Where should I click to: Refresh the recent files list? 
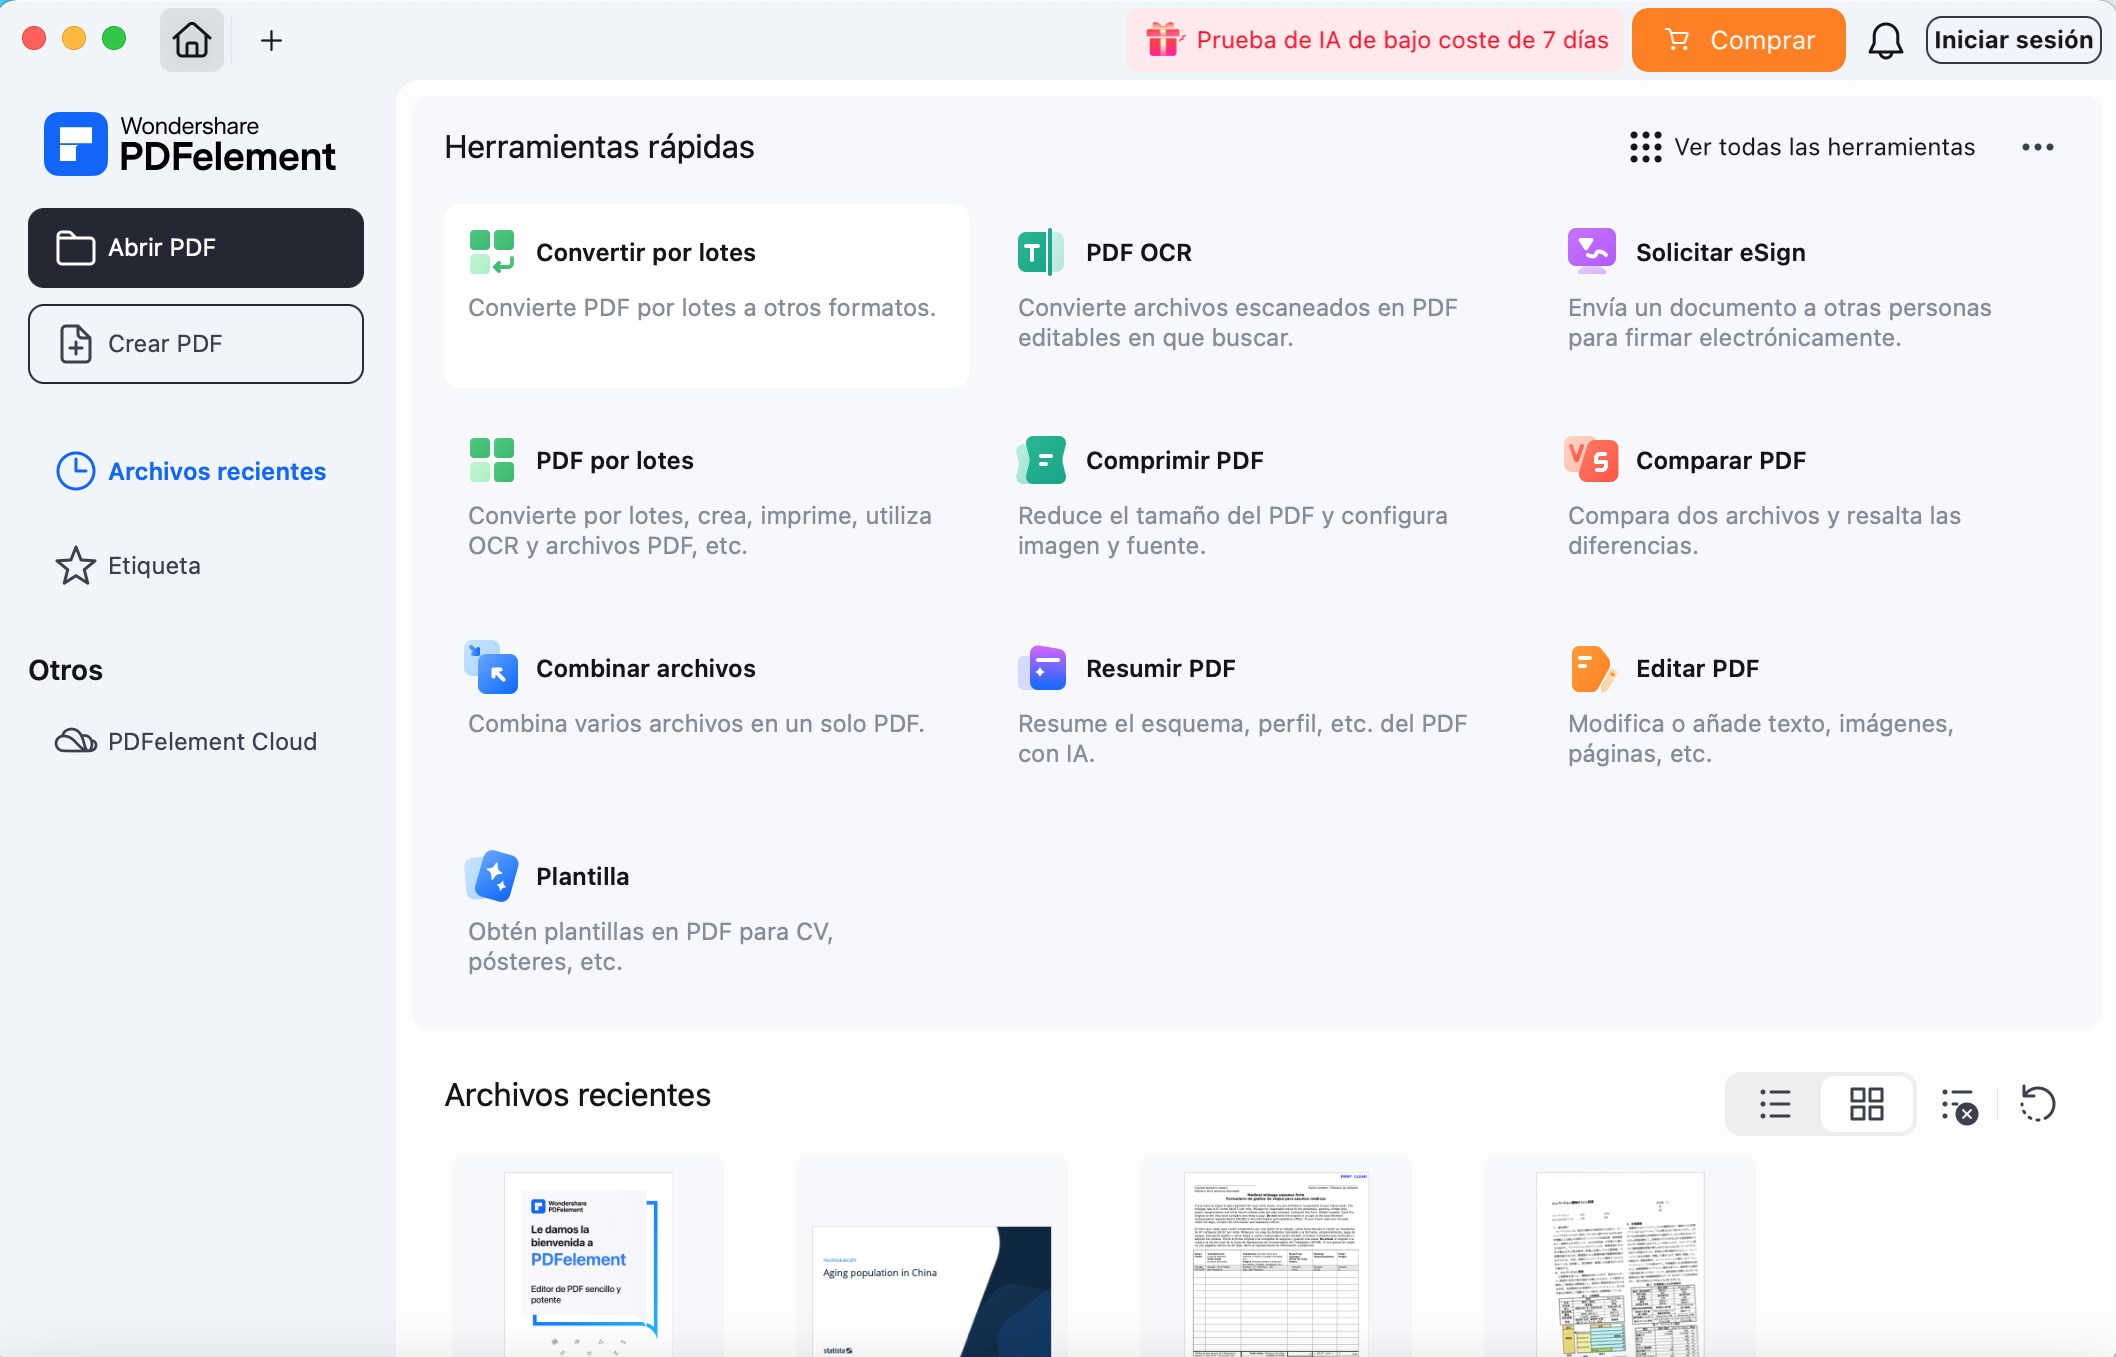tap(2037, 1104)
